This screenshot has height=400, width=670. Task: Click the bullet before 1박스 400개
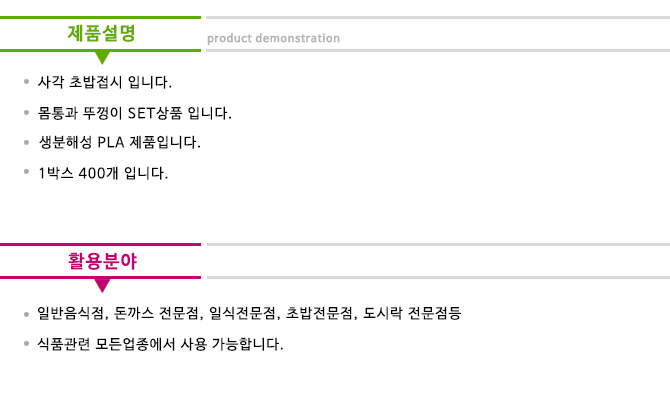pyautogui.click(x=26, y=171)
